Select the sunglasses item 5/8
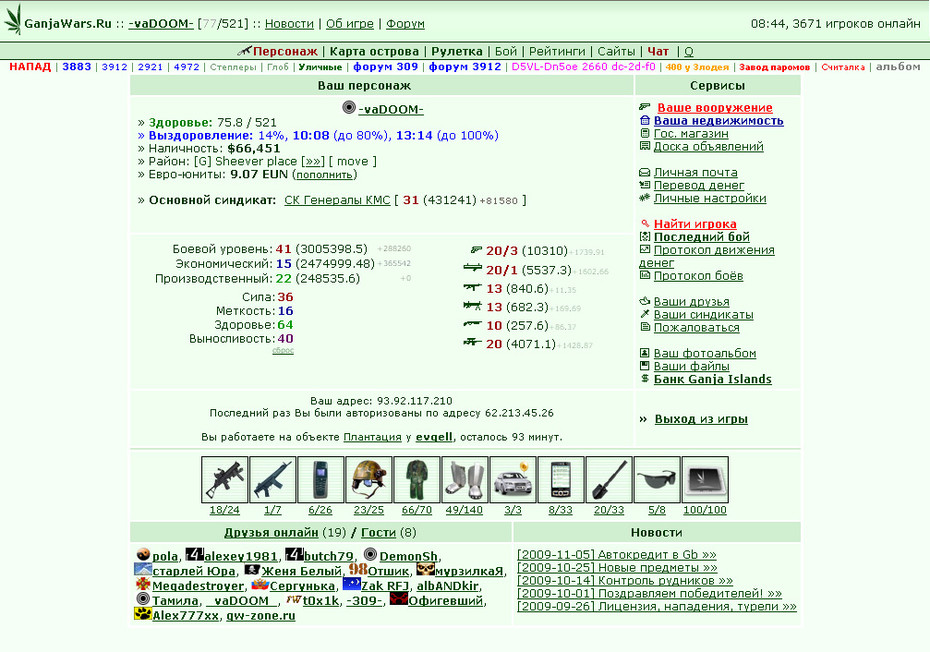The height and width of the screenshot is (652, 930). [657, 479]
